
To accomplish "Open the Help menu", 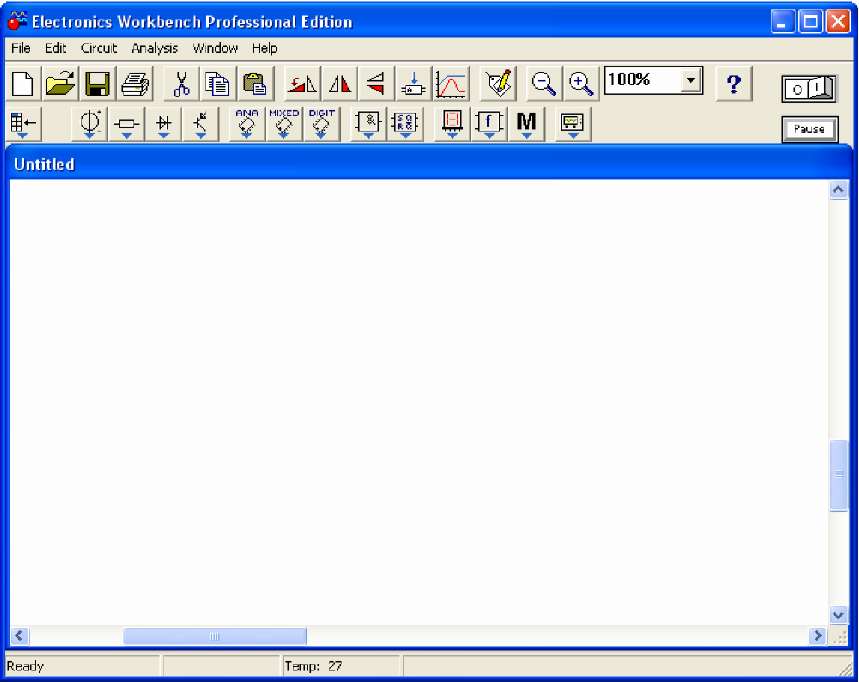I will 265,48.
